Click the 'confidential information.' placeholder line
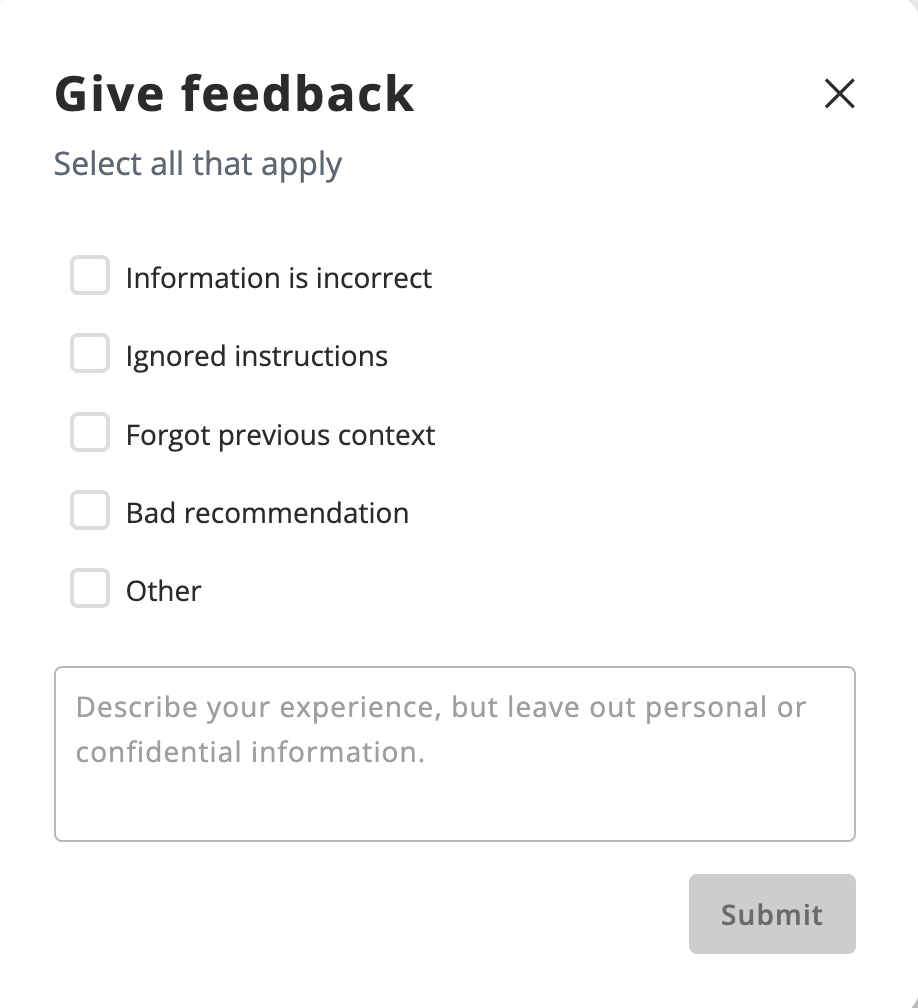 click(250, 752)
